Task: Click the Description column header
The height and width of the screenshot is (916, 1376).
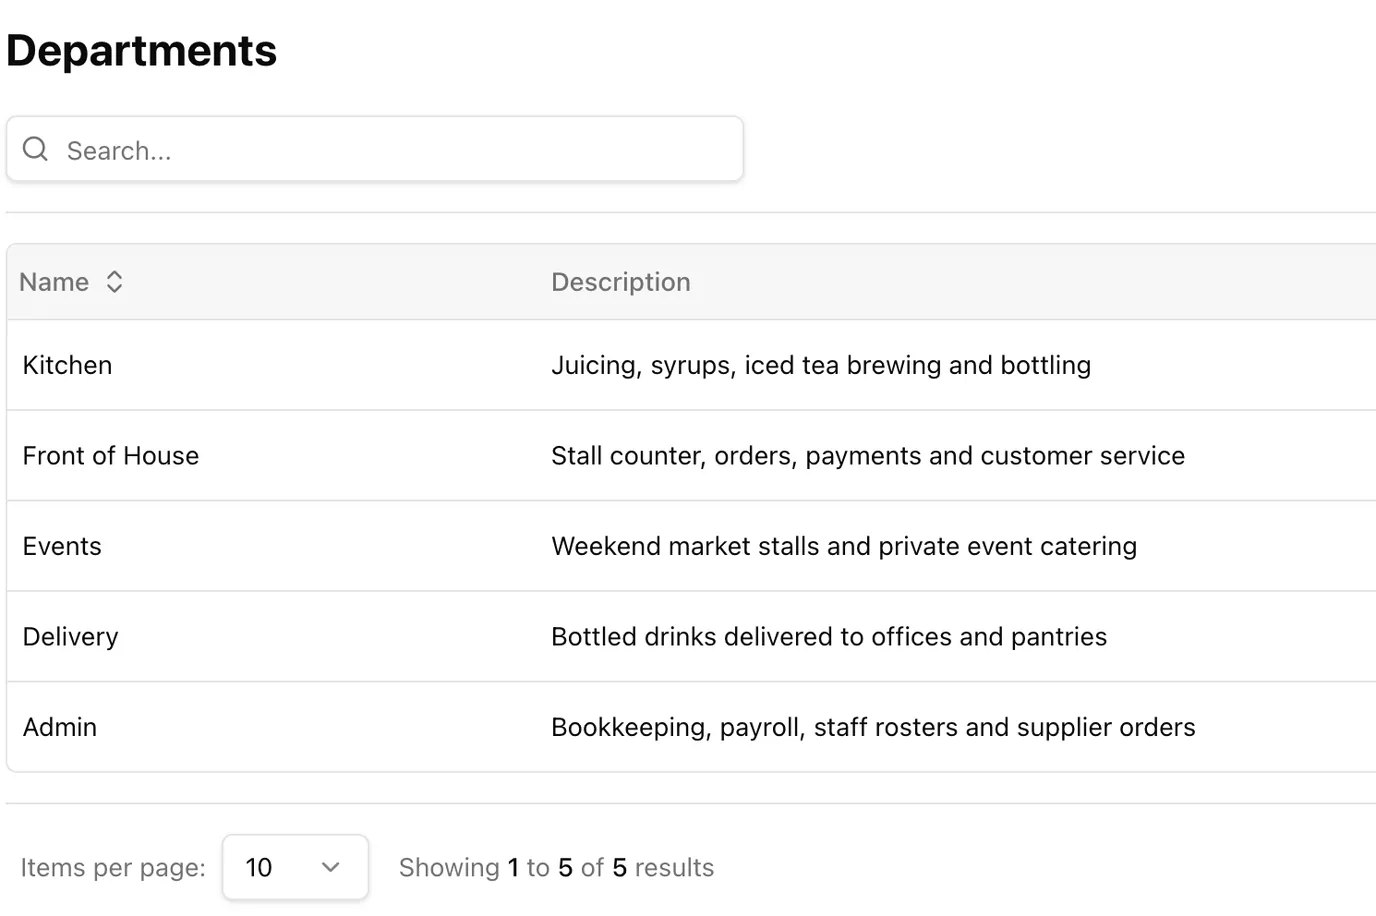Action: point(621,282)
